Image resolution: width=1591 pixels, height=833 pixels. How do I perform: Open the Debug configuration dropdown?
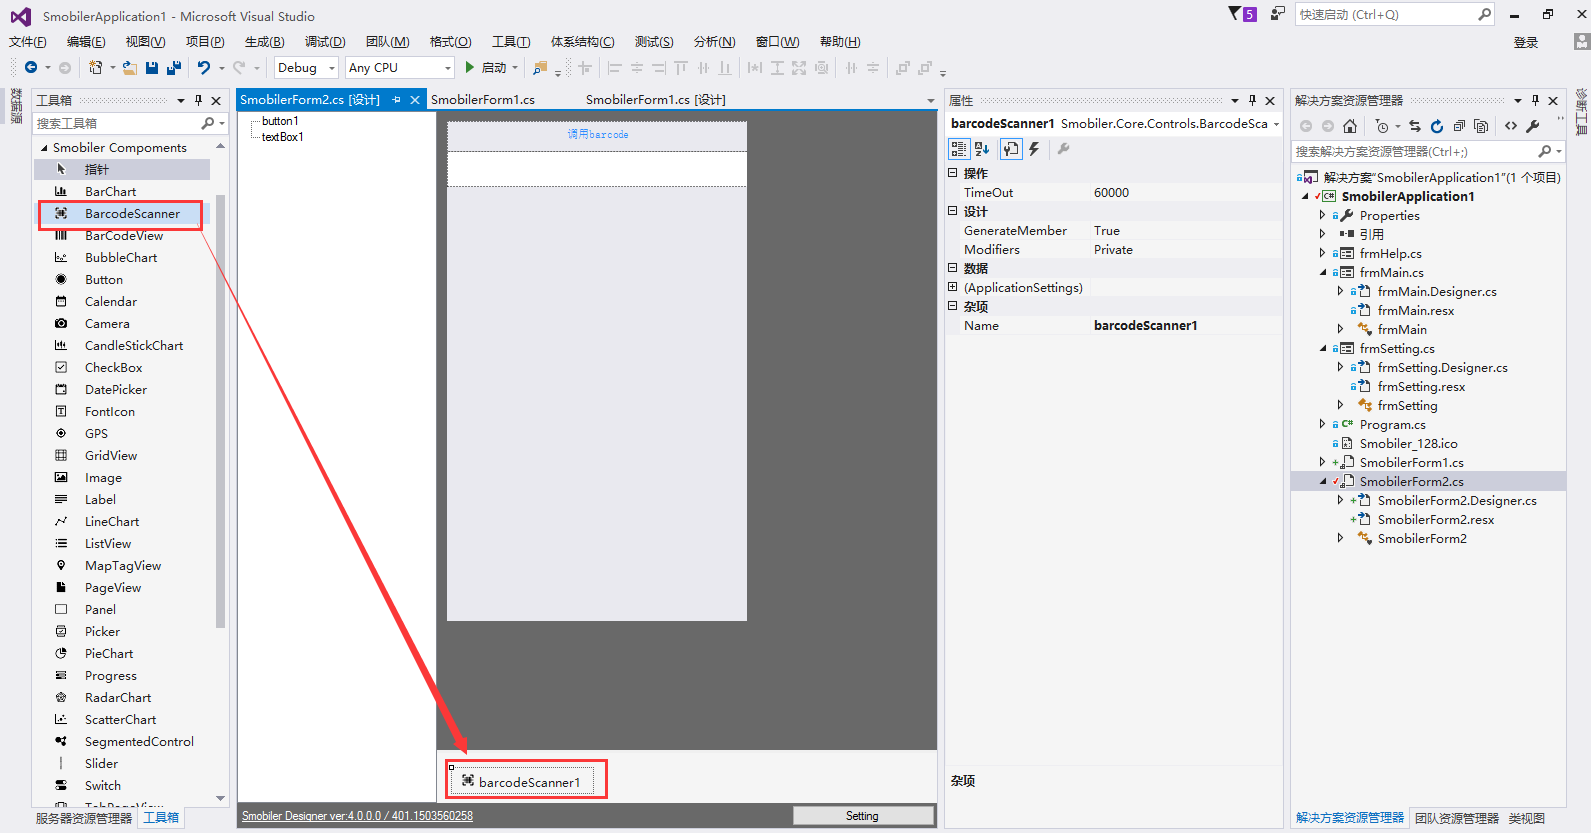tap(306, 67)
